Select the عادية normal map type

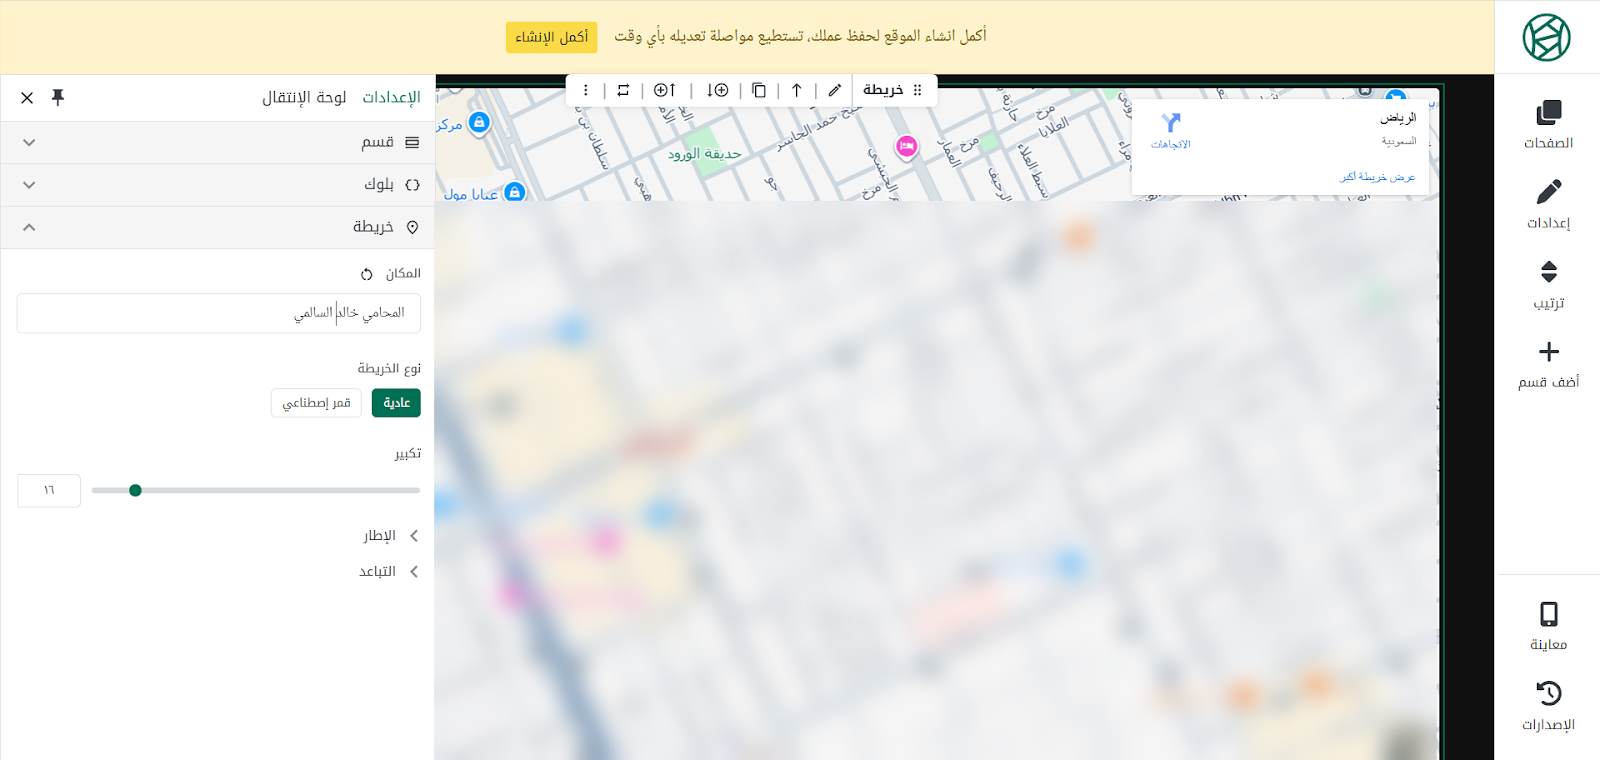tap(396, 403)
